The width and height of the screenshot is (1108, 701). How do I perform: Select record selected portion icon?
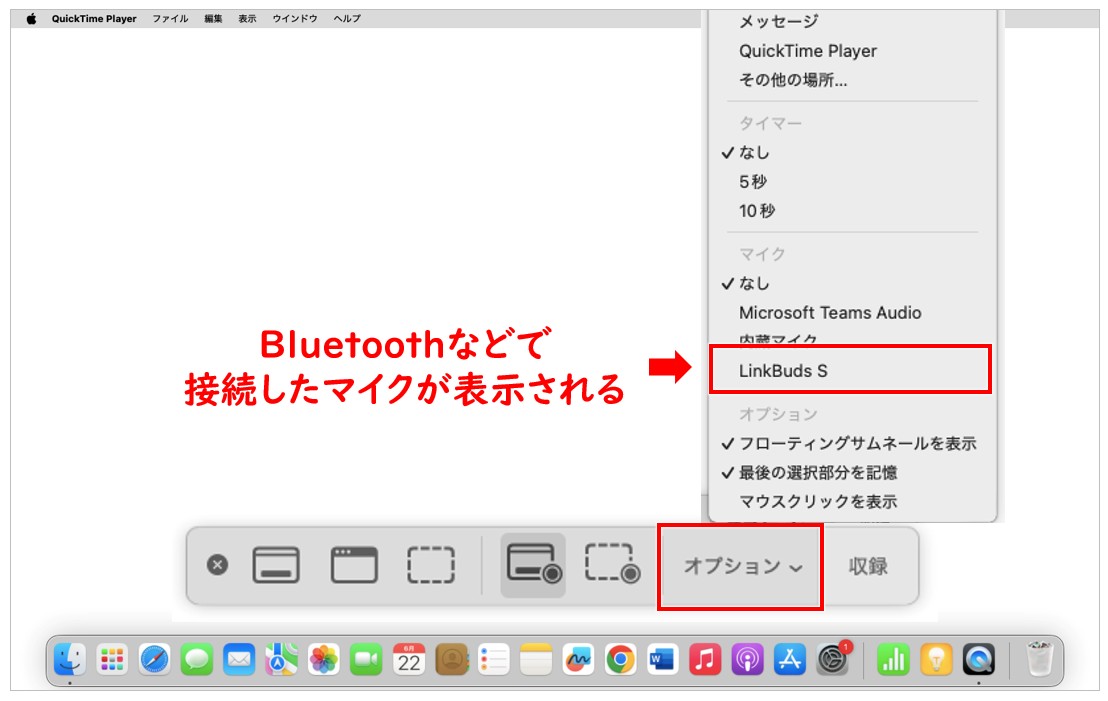tap(612, 564)
